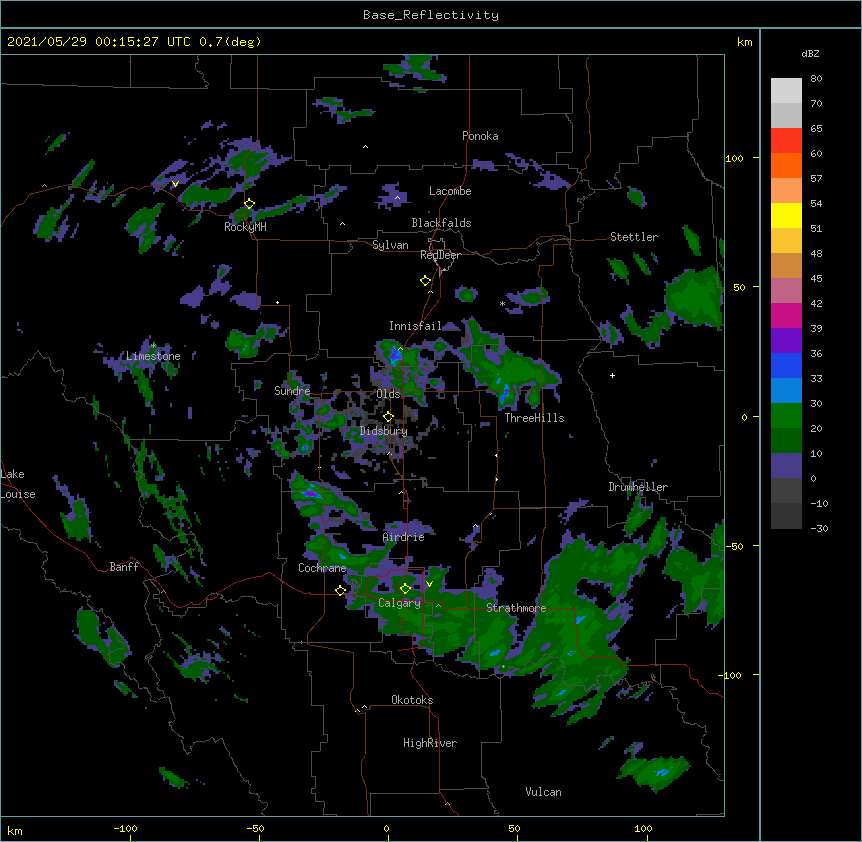
Task: Click the -100 tick on the right axis
Action: pyautogui.click(x=730, y=675)
